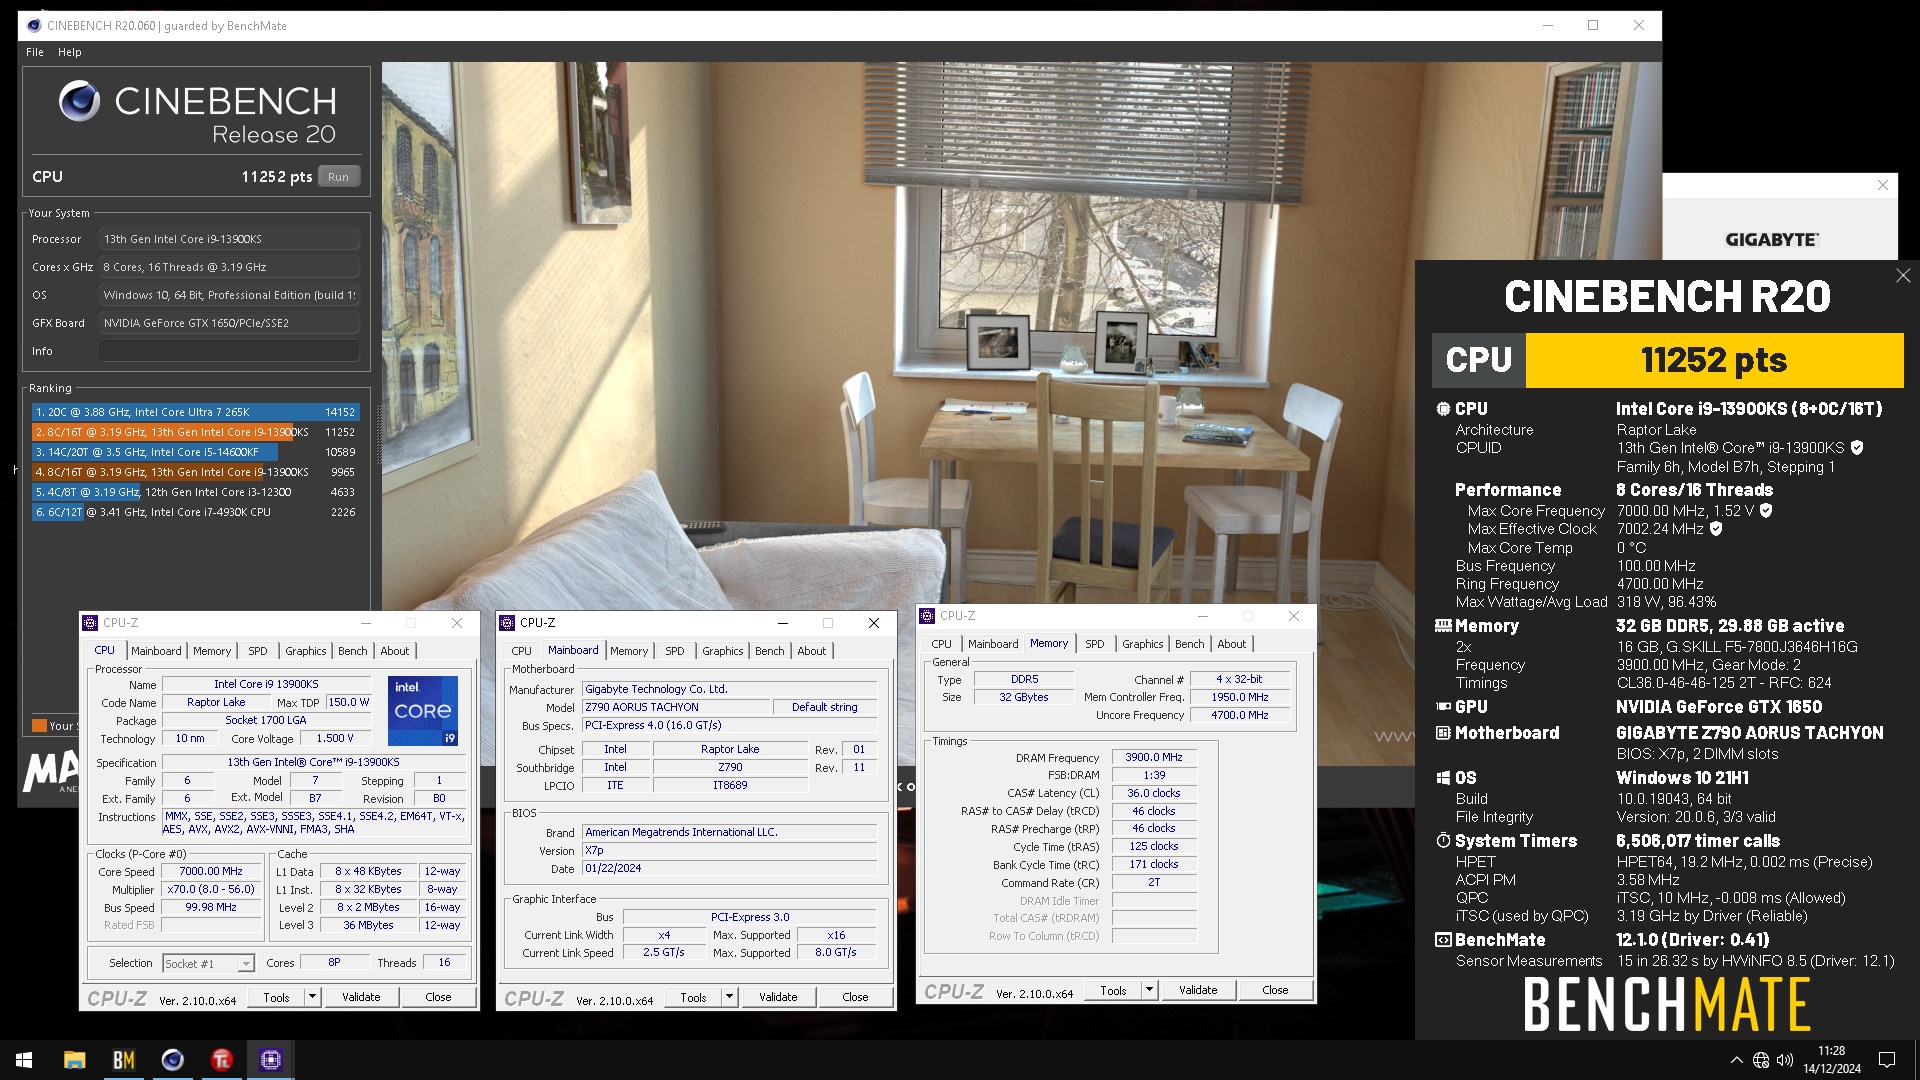The width and height of the screenshot is (1920, 1080).
Task: Open Bench tab in left CPU-Z window
Action: click(353, 651)
